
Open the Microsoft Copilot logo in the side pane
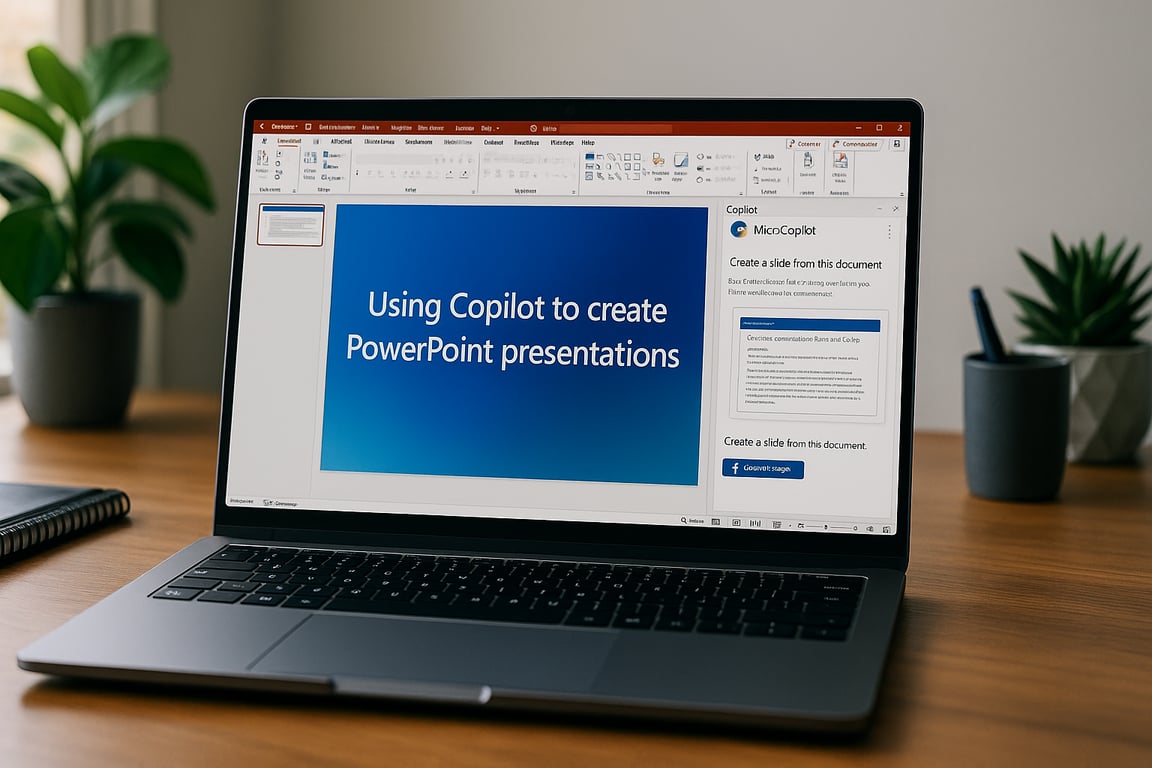[741, 230]
